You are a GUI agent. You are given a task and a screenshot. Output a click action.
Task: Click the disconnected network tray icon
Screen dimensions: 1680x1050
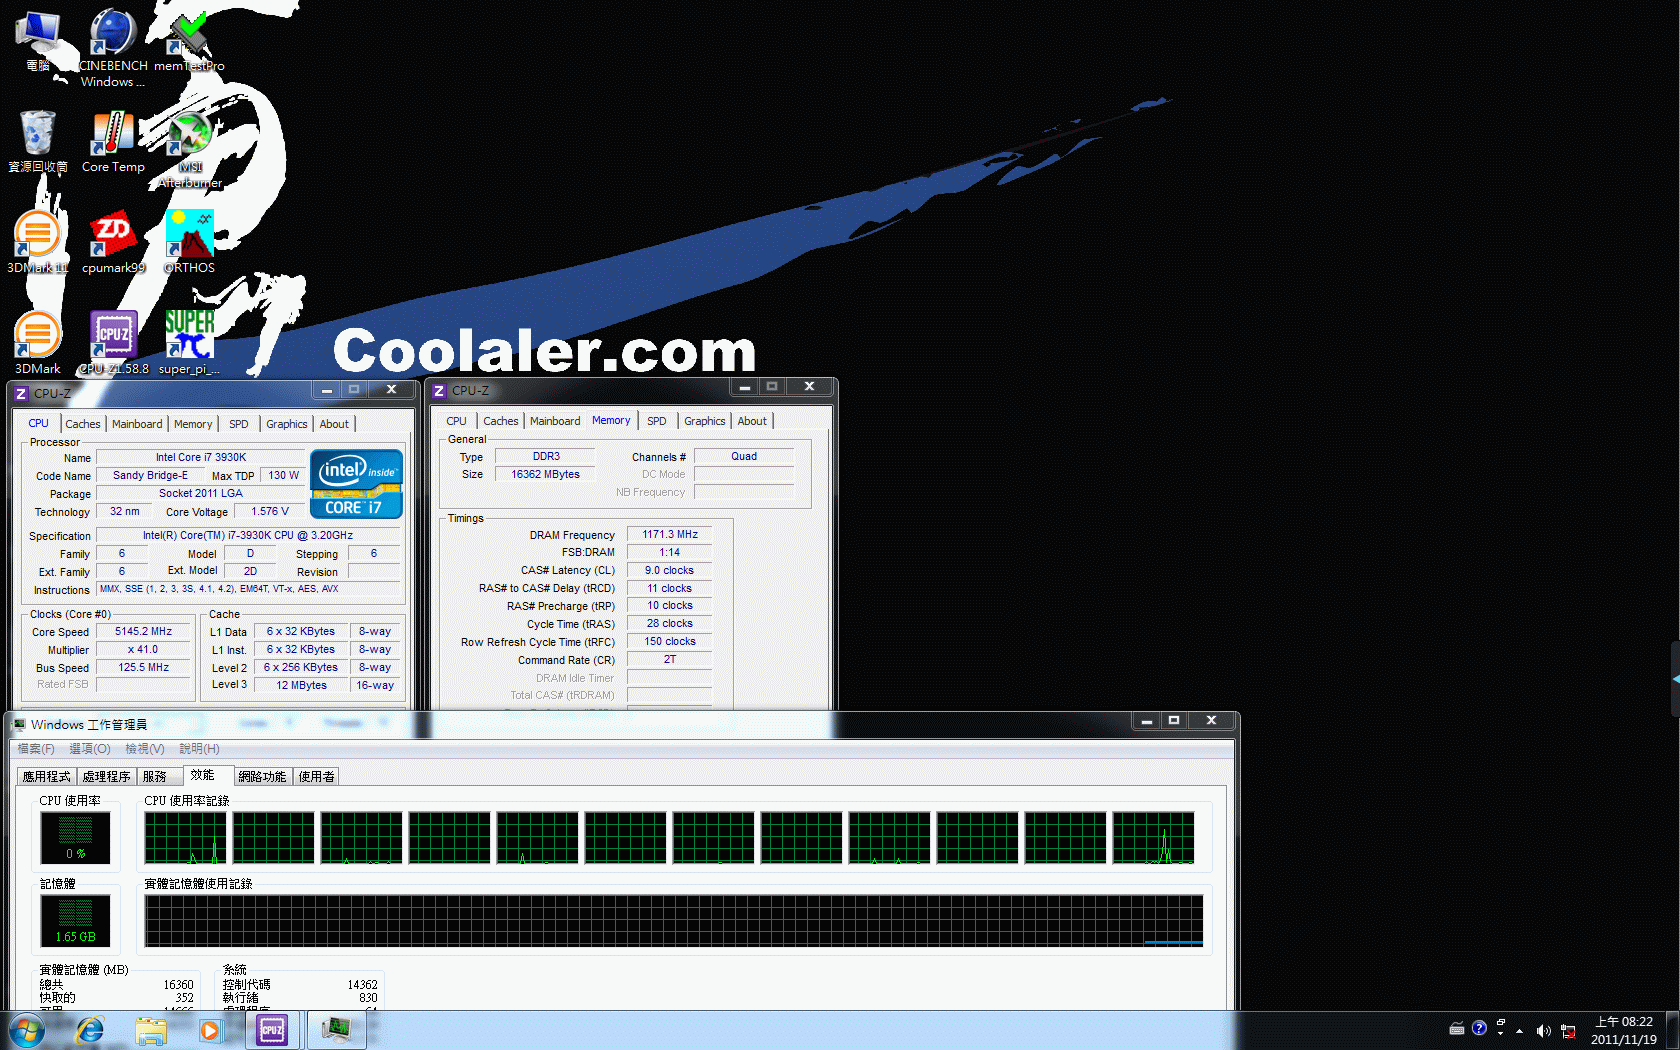pyautogui.click(x=1568, y=1031)
